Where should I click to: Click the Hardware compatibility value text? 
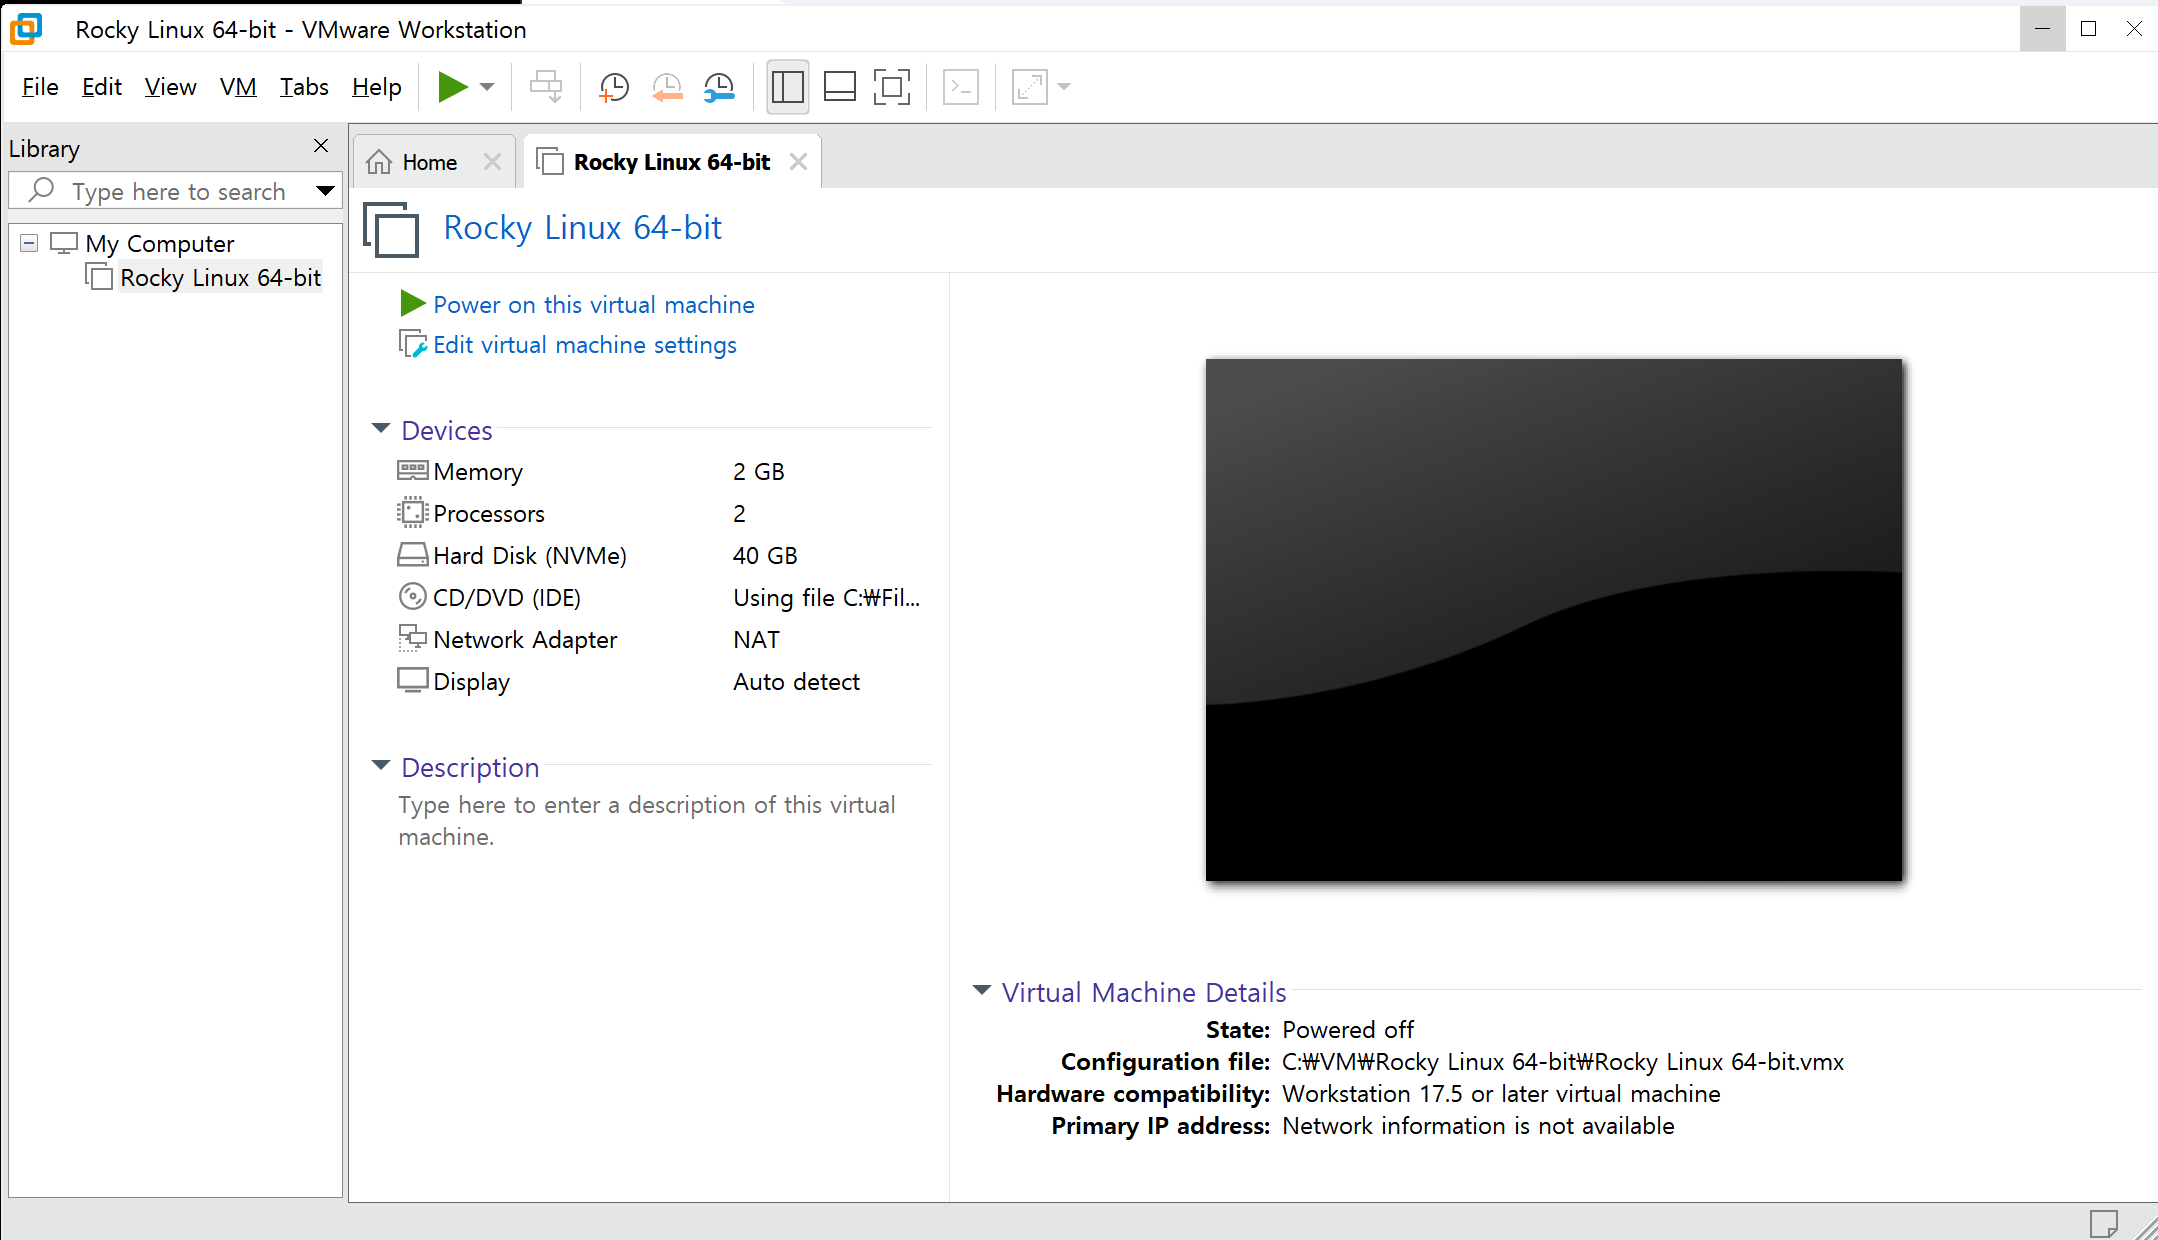click(x=1501, y=1094)
